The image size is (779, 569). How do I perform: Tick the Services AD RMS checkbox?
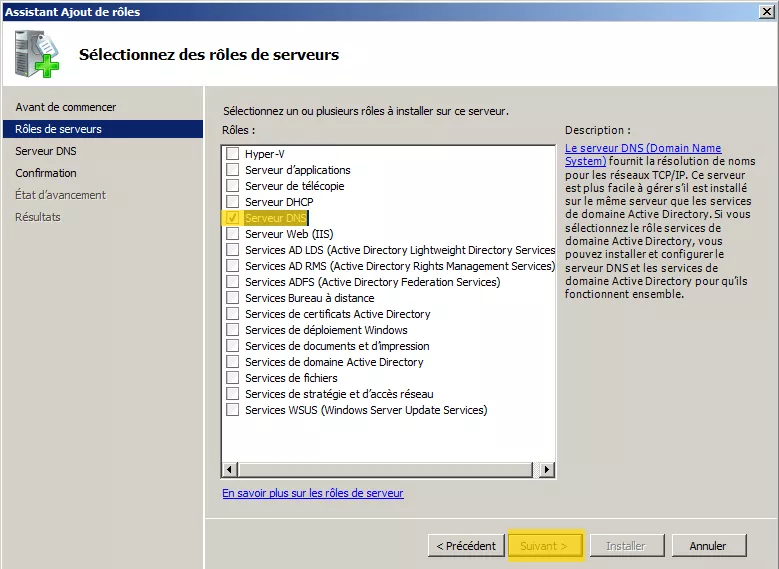click(232, 265)
